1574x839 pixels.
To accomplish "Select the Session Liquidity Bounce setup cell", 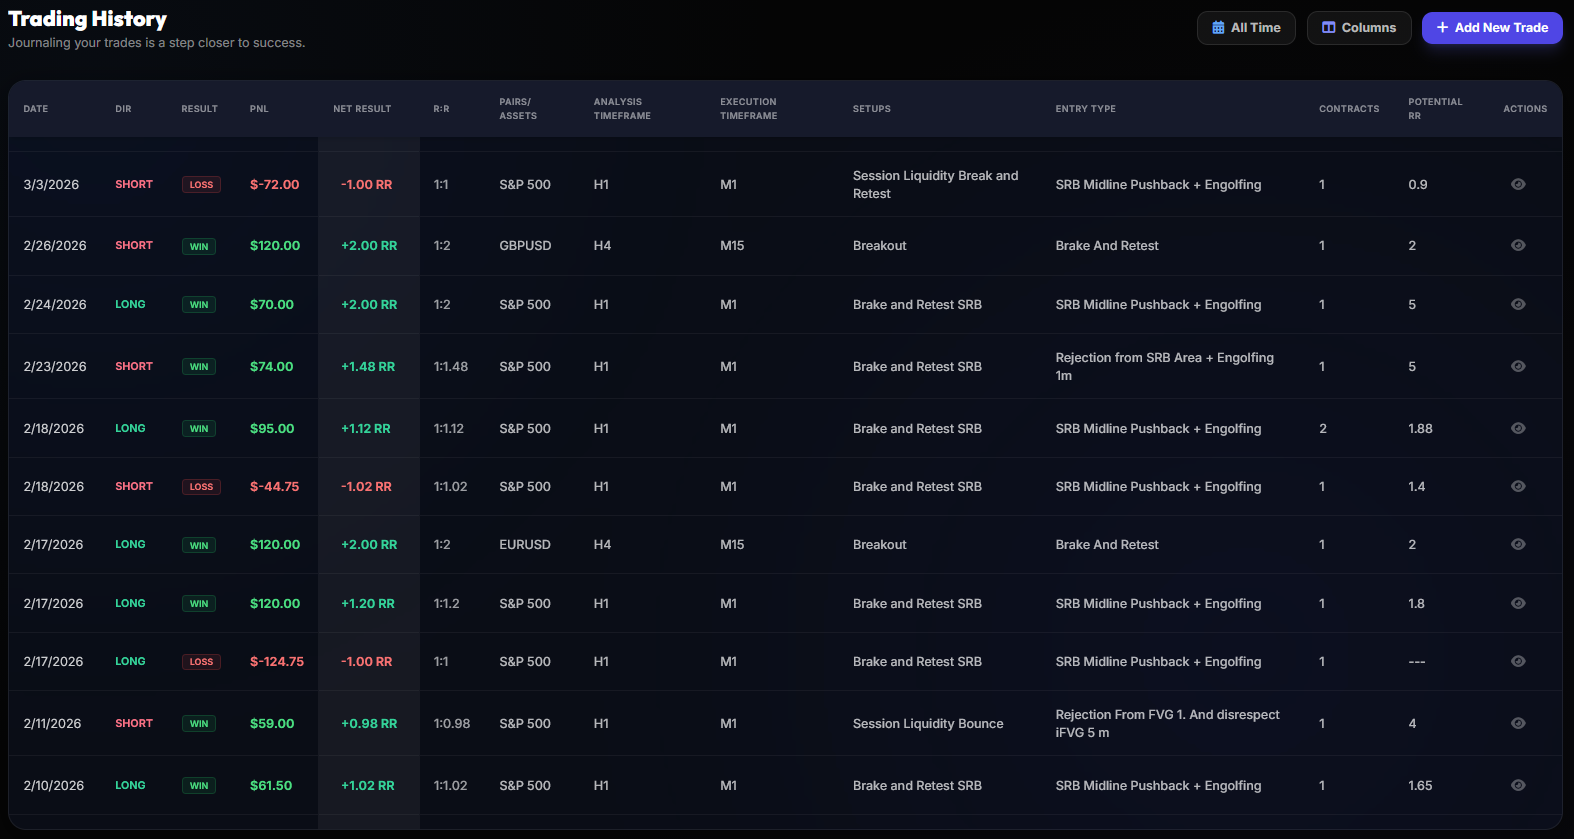I will point(927,723).
